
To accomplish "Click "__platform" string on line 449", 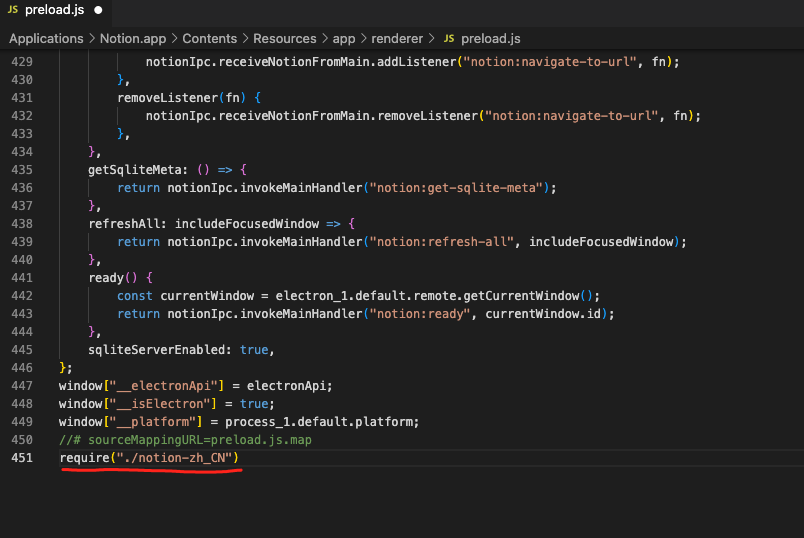I will point(156,422).
